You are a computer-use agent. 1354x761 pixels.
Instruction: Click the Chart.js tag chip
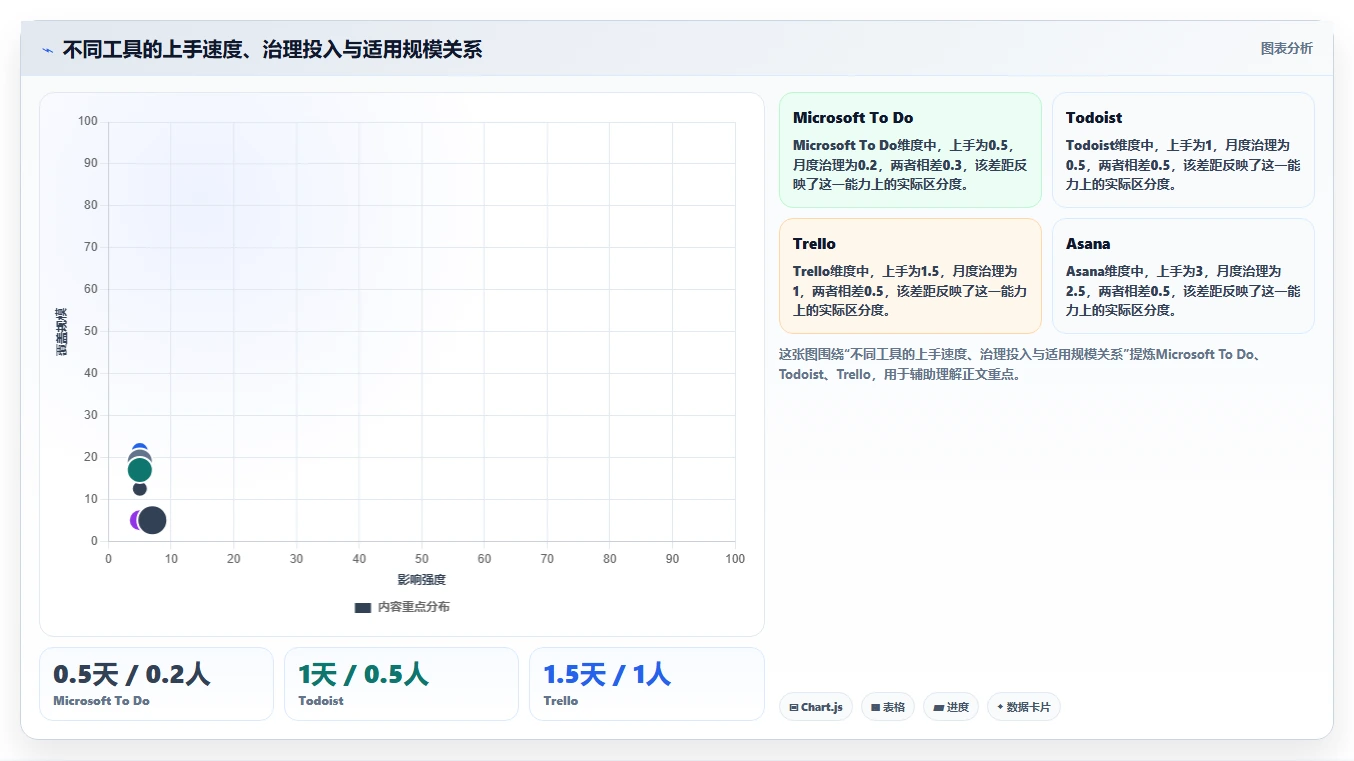click(x=816, y=707)
